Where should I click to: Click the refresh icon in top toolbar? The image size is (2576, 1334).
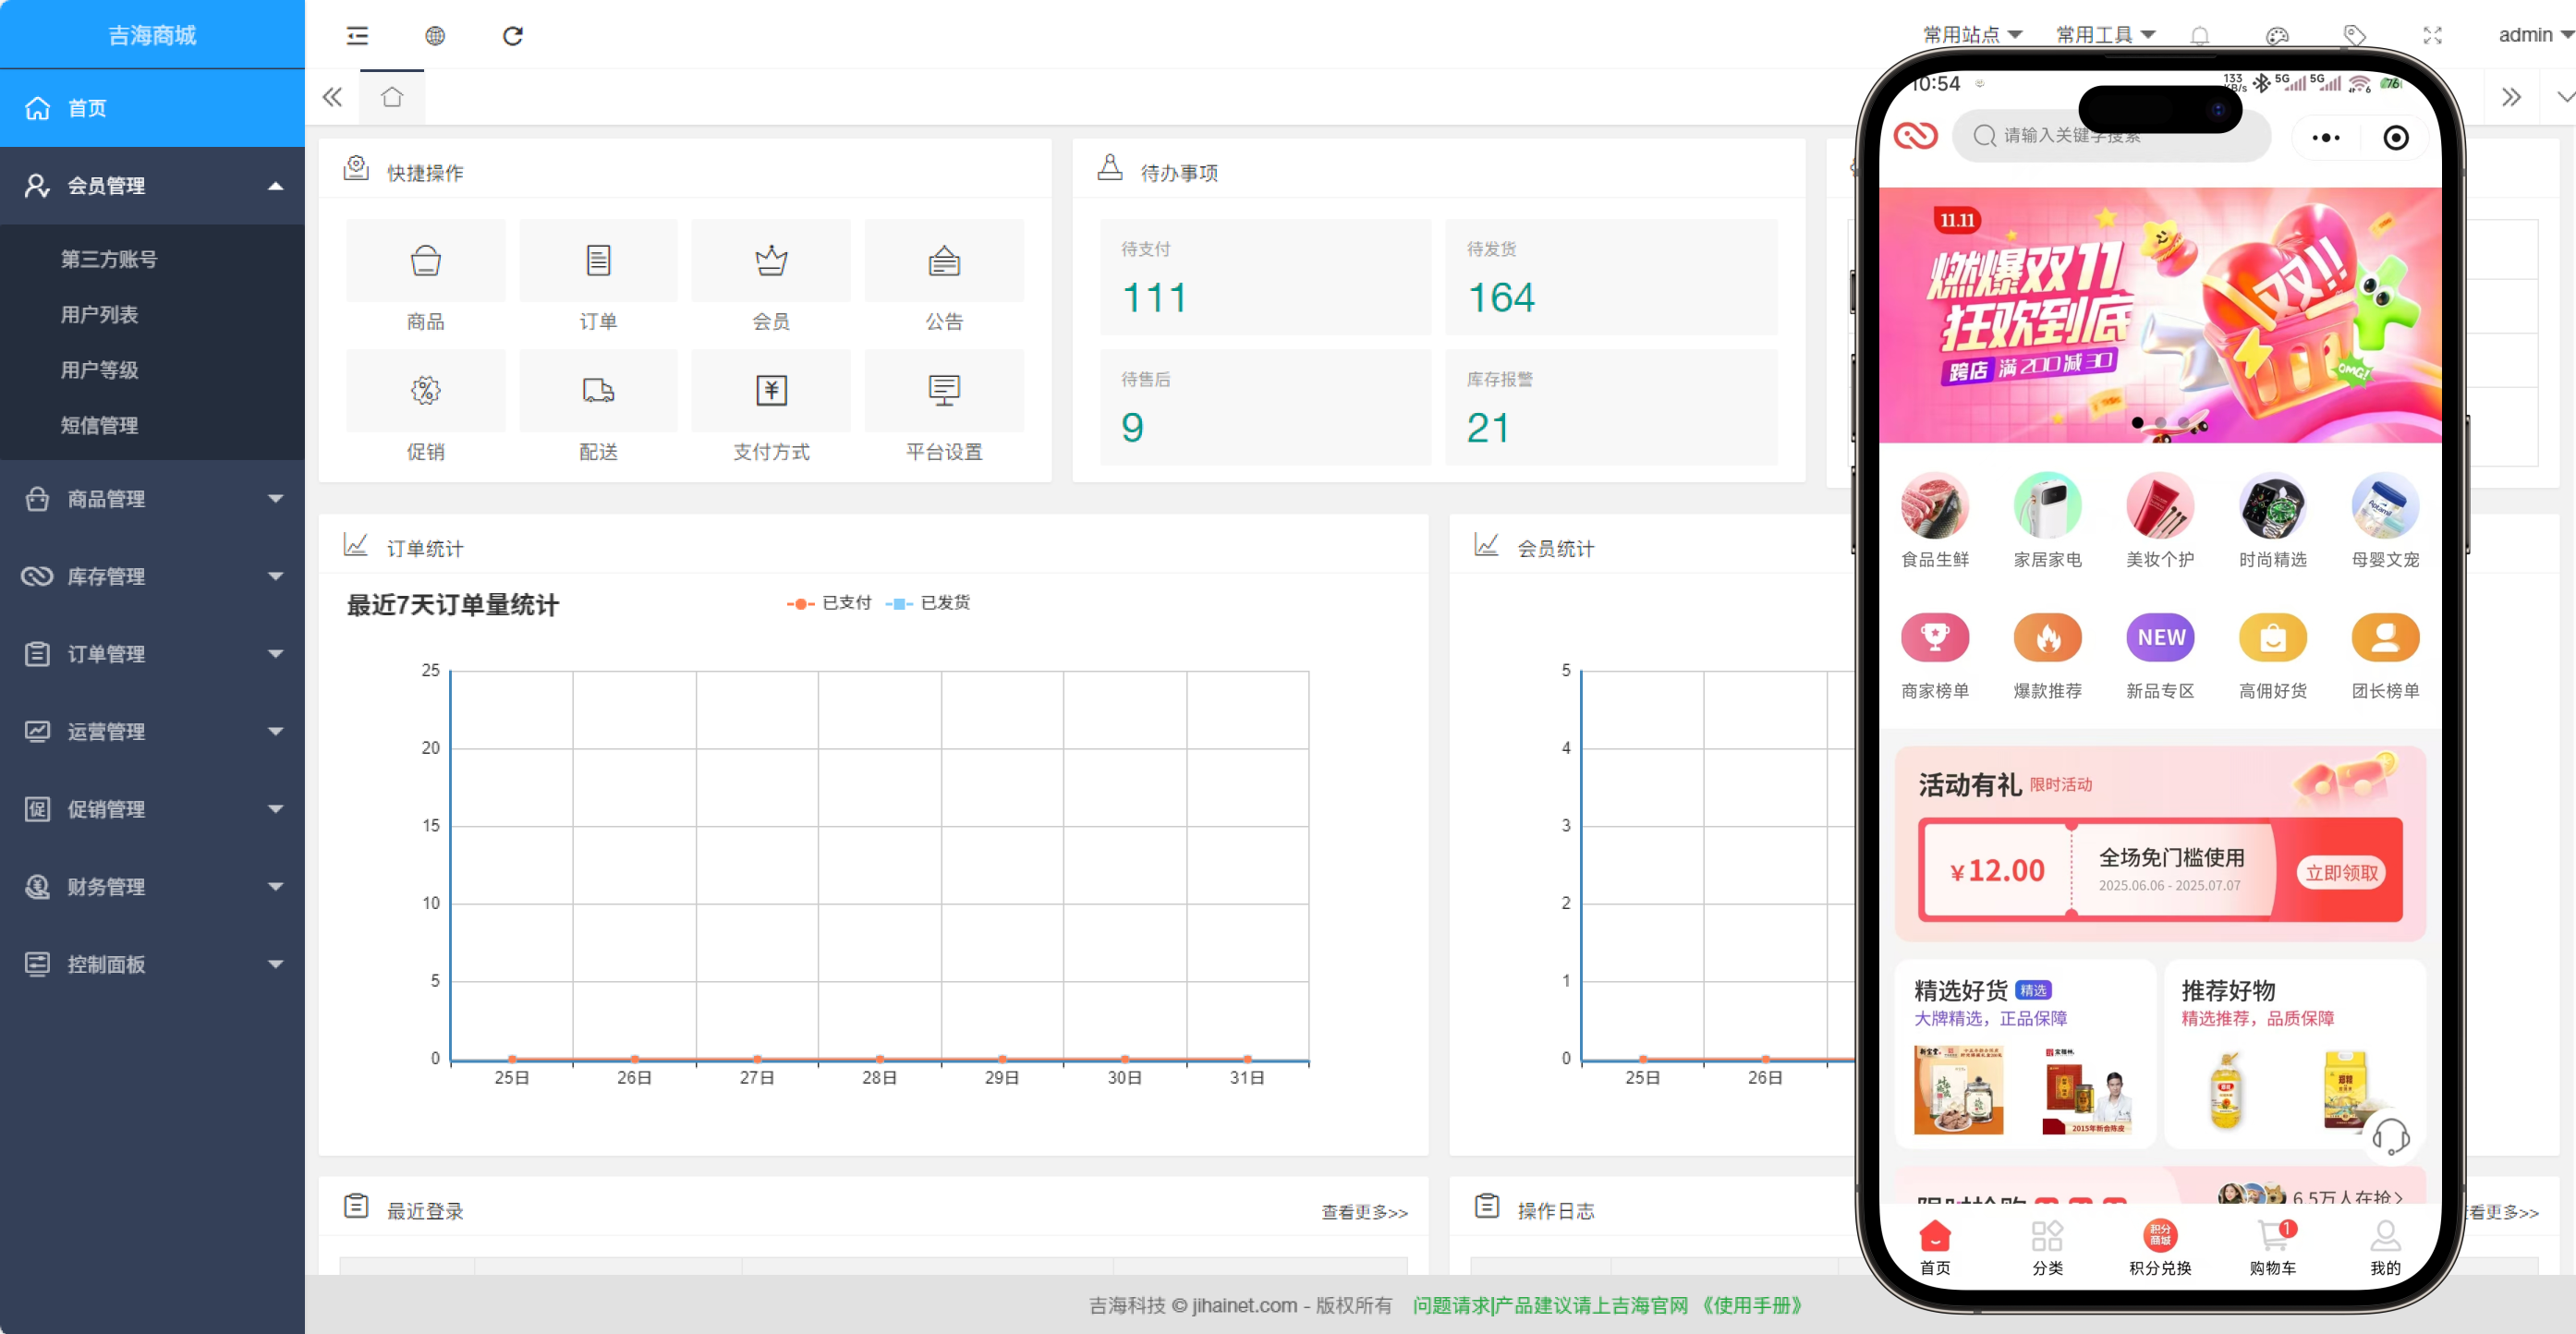[x=512, y=36]
